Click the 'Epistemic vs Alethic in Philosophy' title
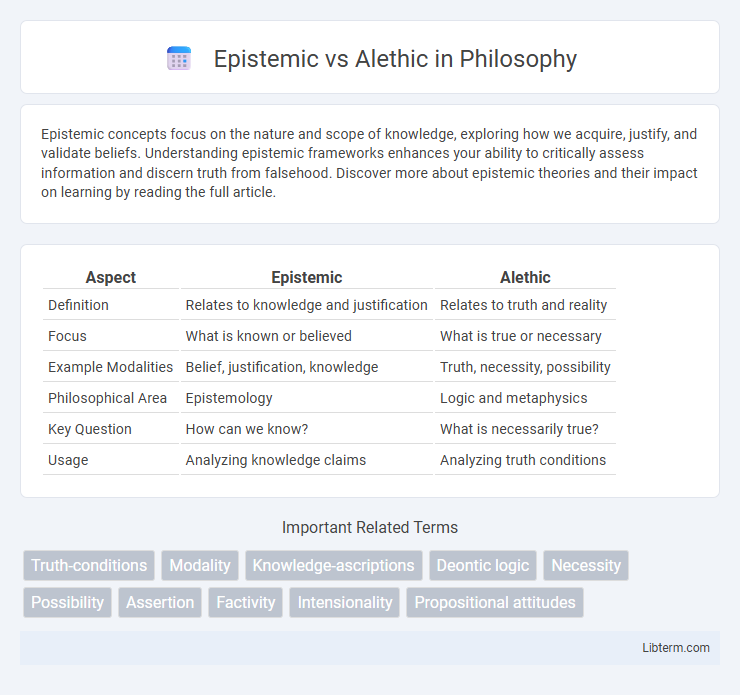This screenshot has width=740, height=695. coord(395,59)
